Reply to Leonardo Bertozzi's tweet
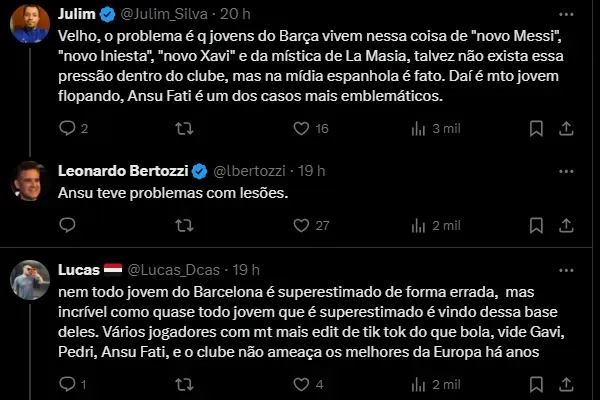 (x=68, y=226)
